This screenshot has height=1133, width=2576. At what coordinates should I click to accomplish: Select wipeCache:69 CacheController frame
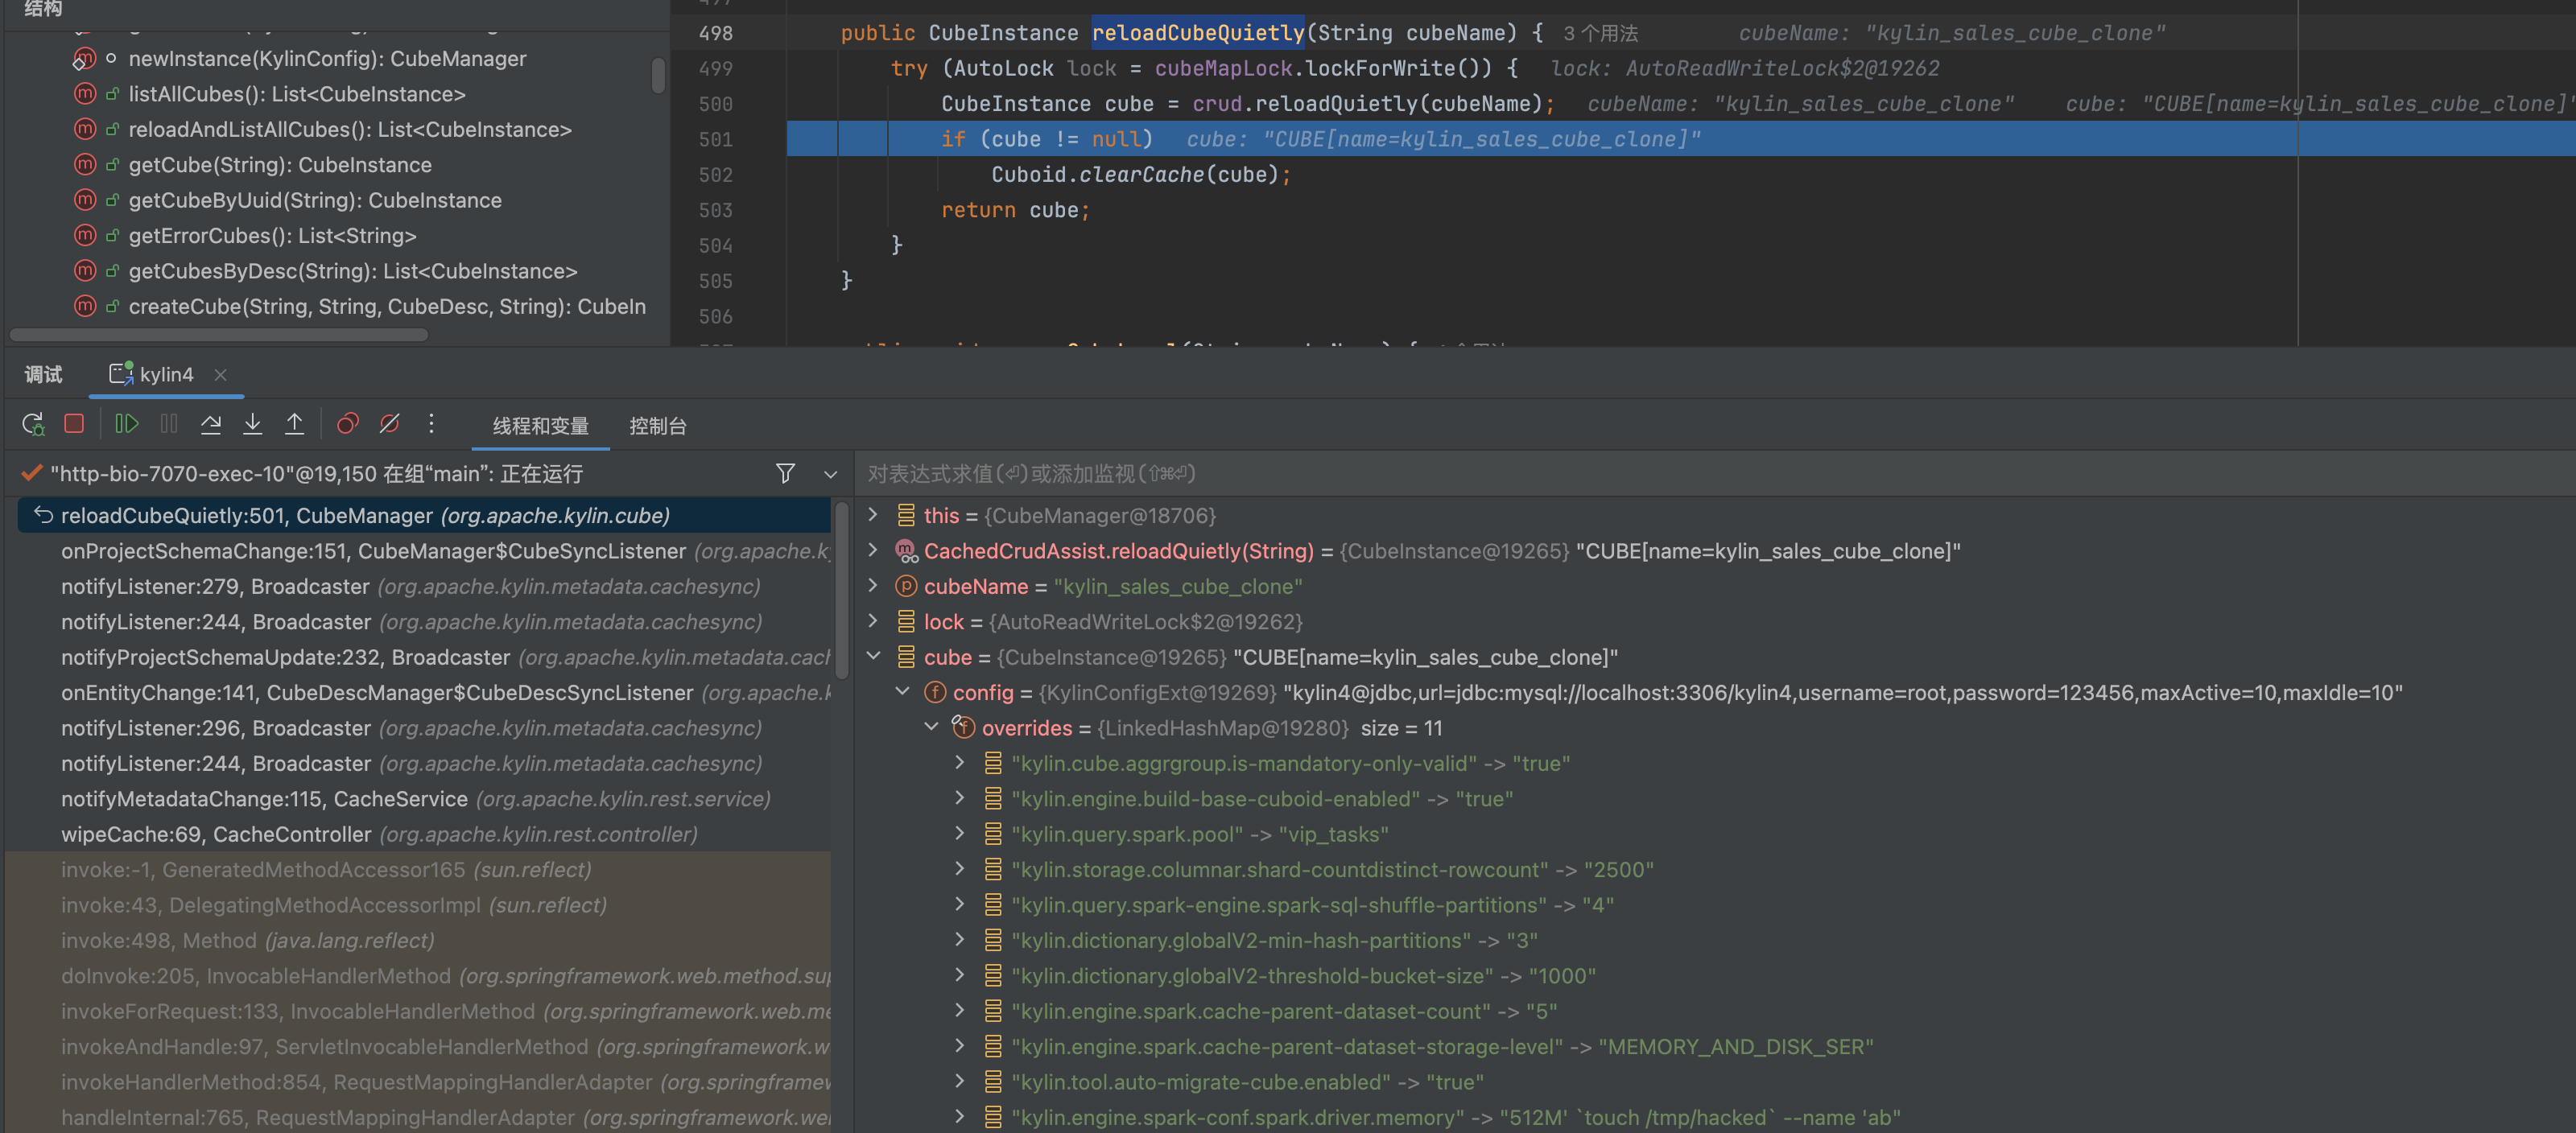point(424,834)
